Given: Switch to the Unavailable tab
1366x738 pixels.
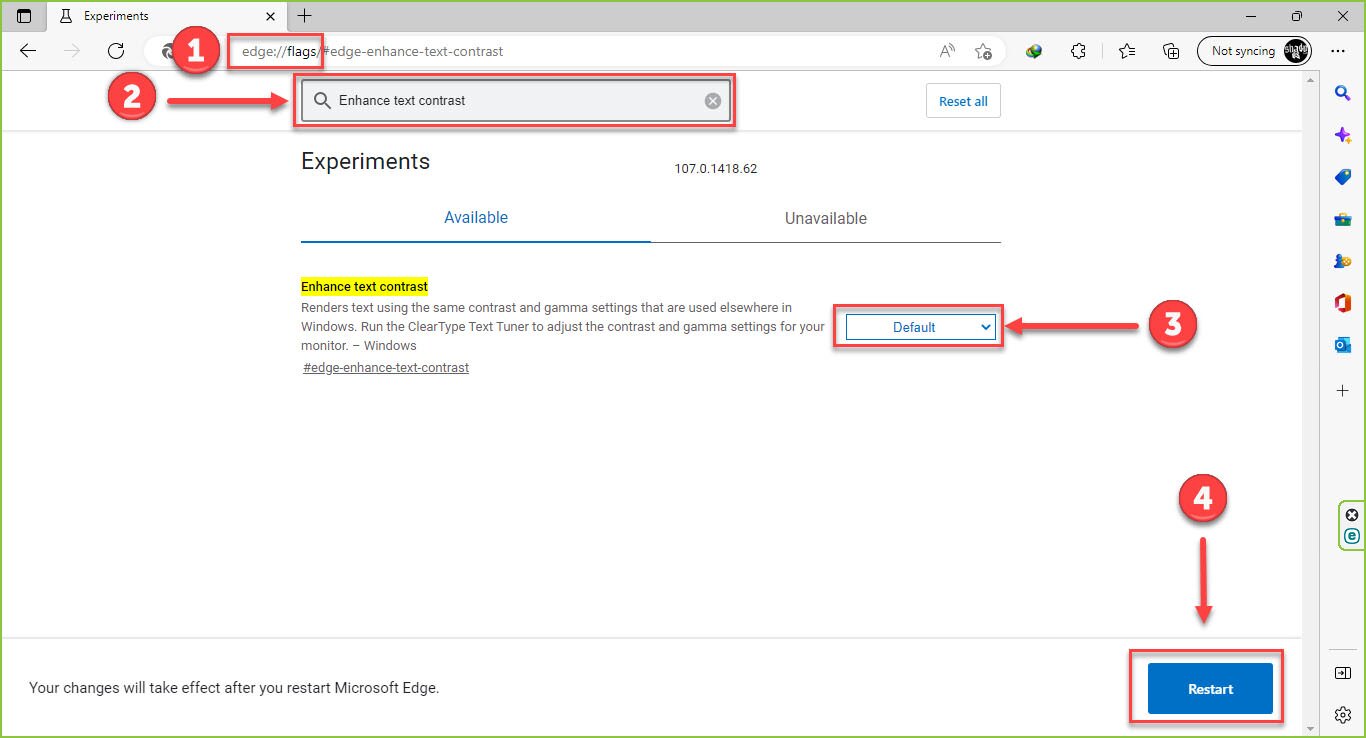Looking at the screenshot, I should pyautogui.click(x=825, y=218).
